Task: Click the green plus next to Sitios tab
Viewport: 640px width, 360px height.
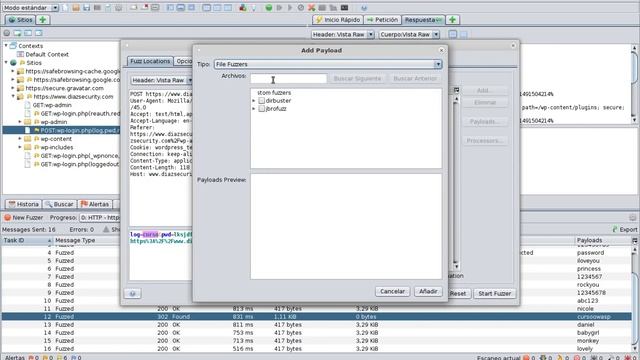Action: 42,20
